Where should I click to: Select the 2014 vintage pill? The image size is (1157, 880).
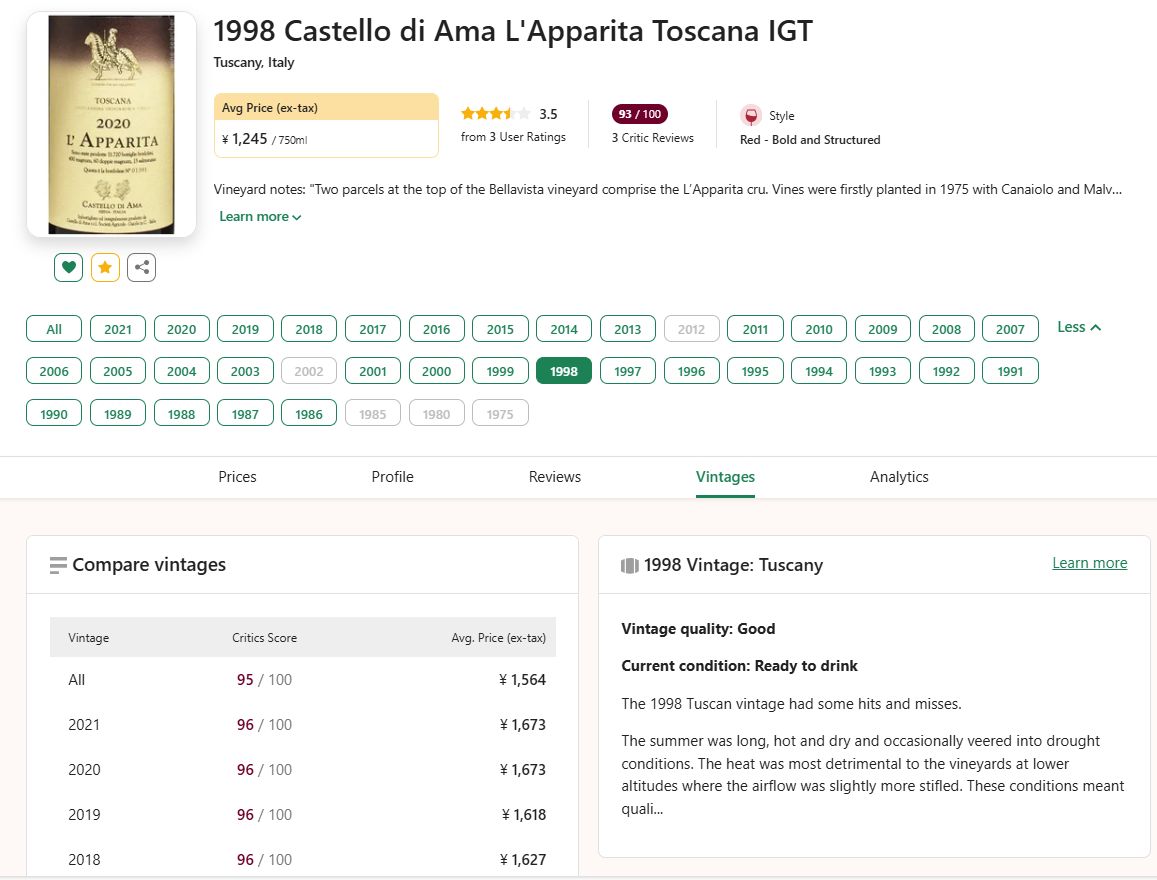point(564,329)
